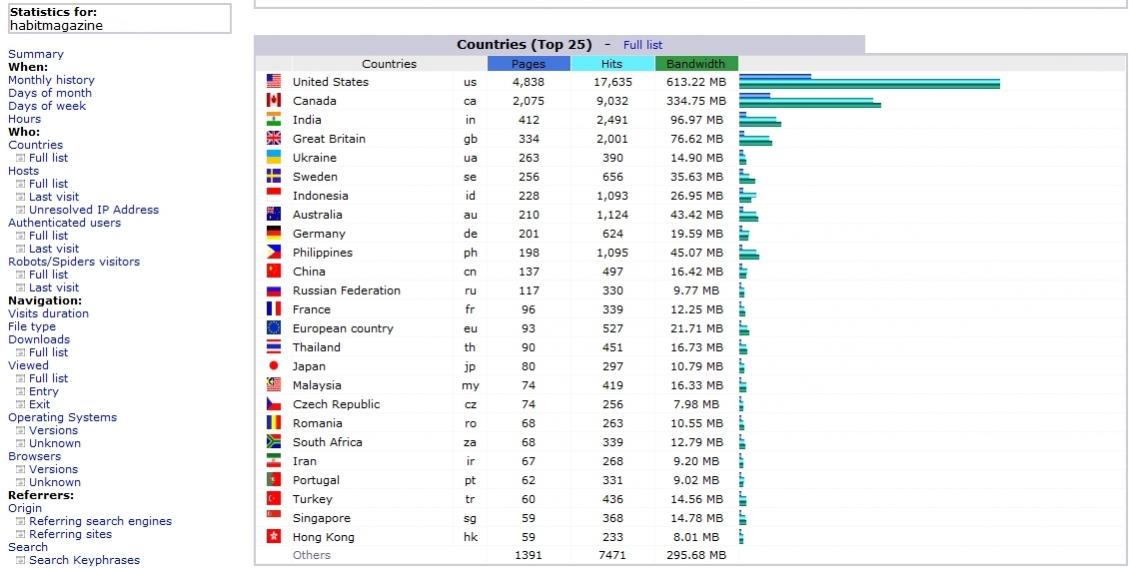The height and width of the screenshot is (568, 1129).
Task: Click the Ukraine flag icon
Action: 274,158
